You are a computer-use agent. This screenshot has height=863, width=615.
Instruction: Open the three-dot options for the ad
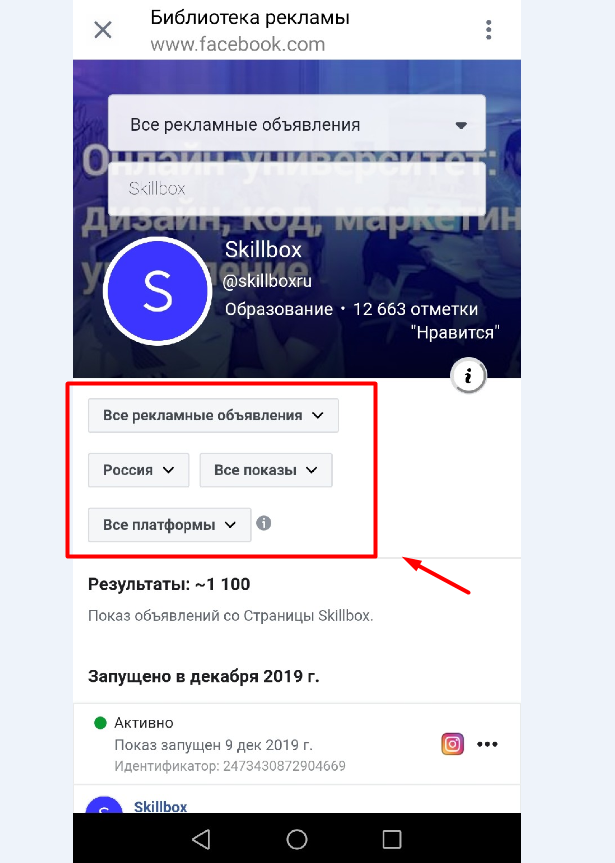487,744
